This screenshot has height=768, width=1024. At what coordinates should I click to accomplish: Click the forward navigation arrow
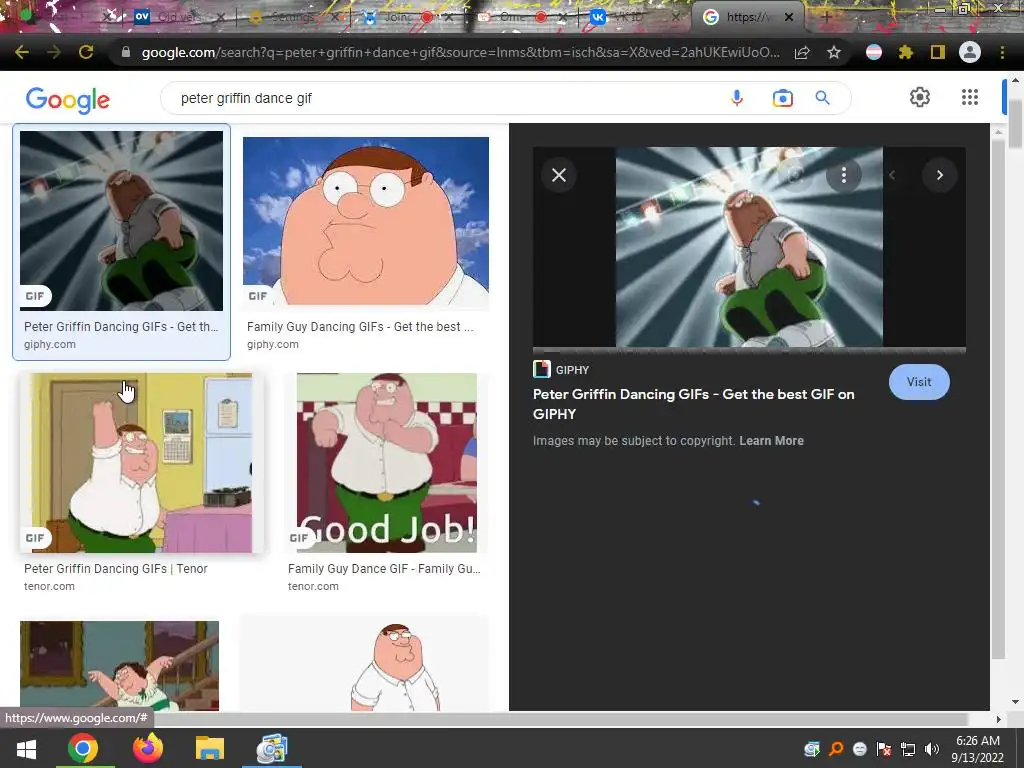(x=54, y=52)
